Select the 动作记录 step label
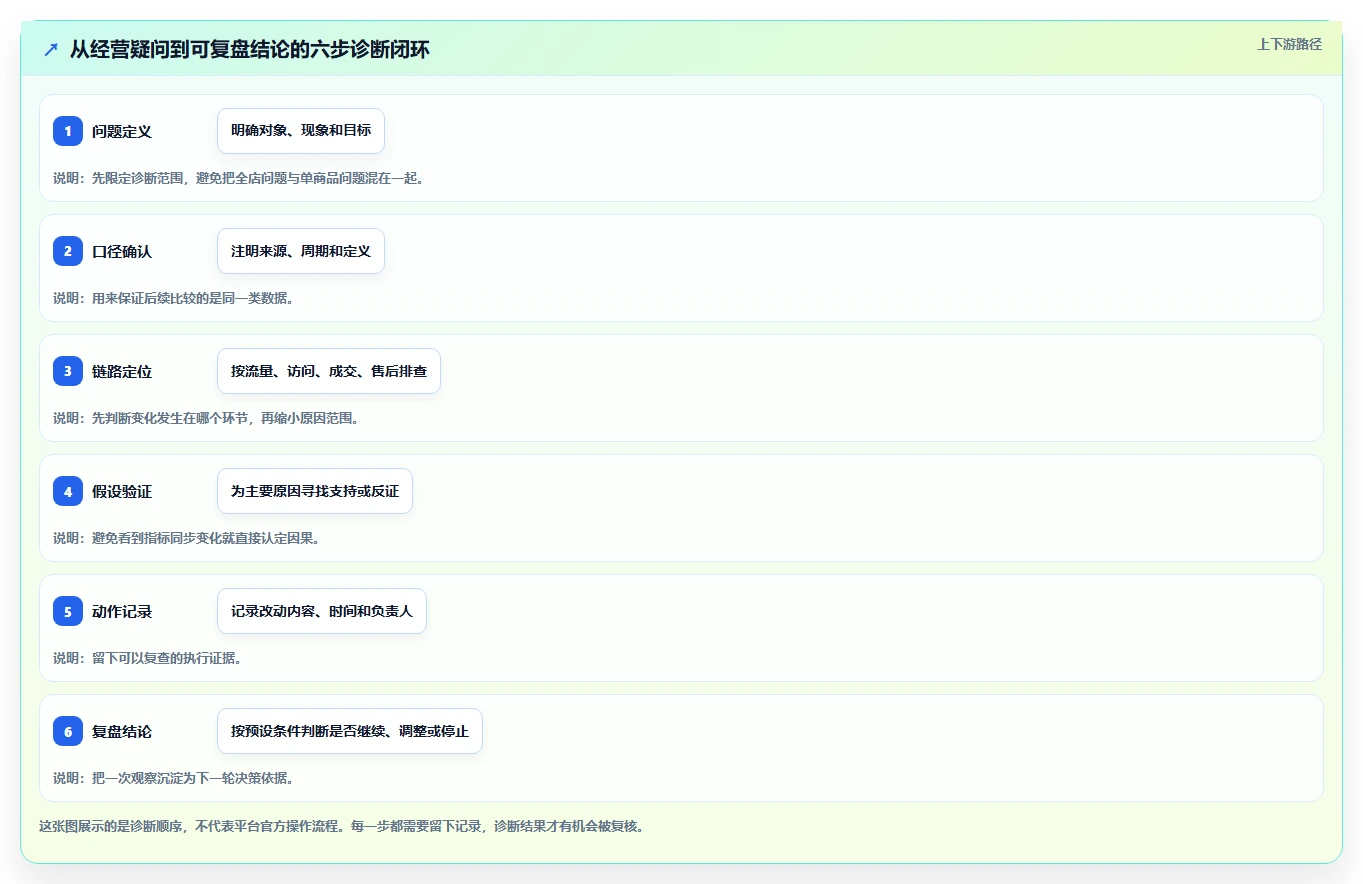1363x884 pixels. click(122, 611)
